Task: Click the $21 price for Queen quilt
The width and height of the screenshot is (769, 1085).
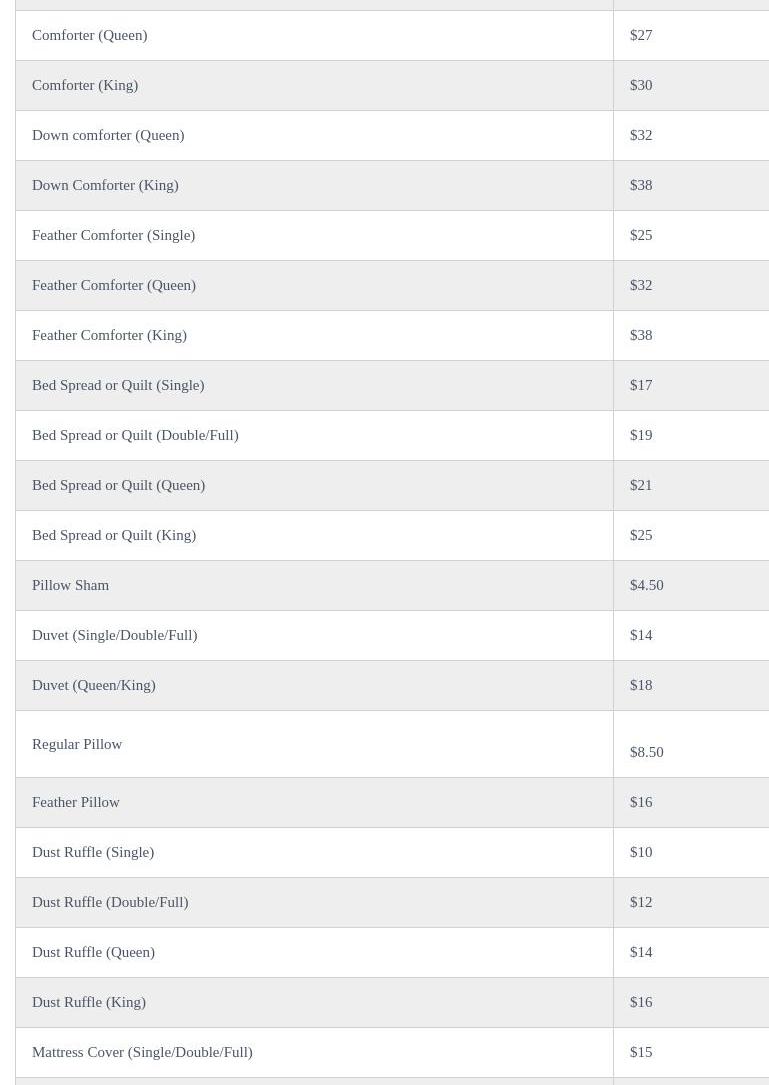Action: (641, 485)
